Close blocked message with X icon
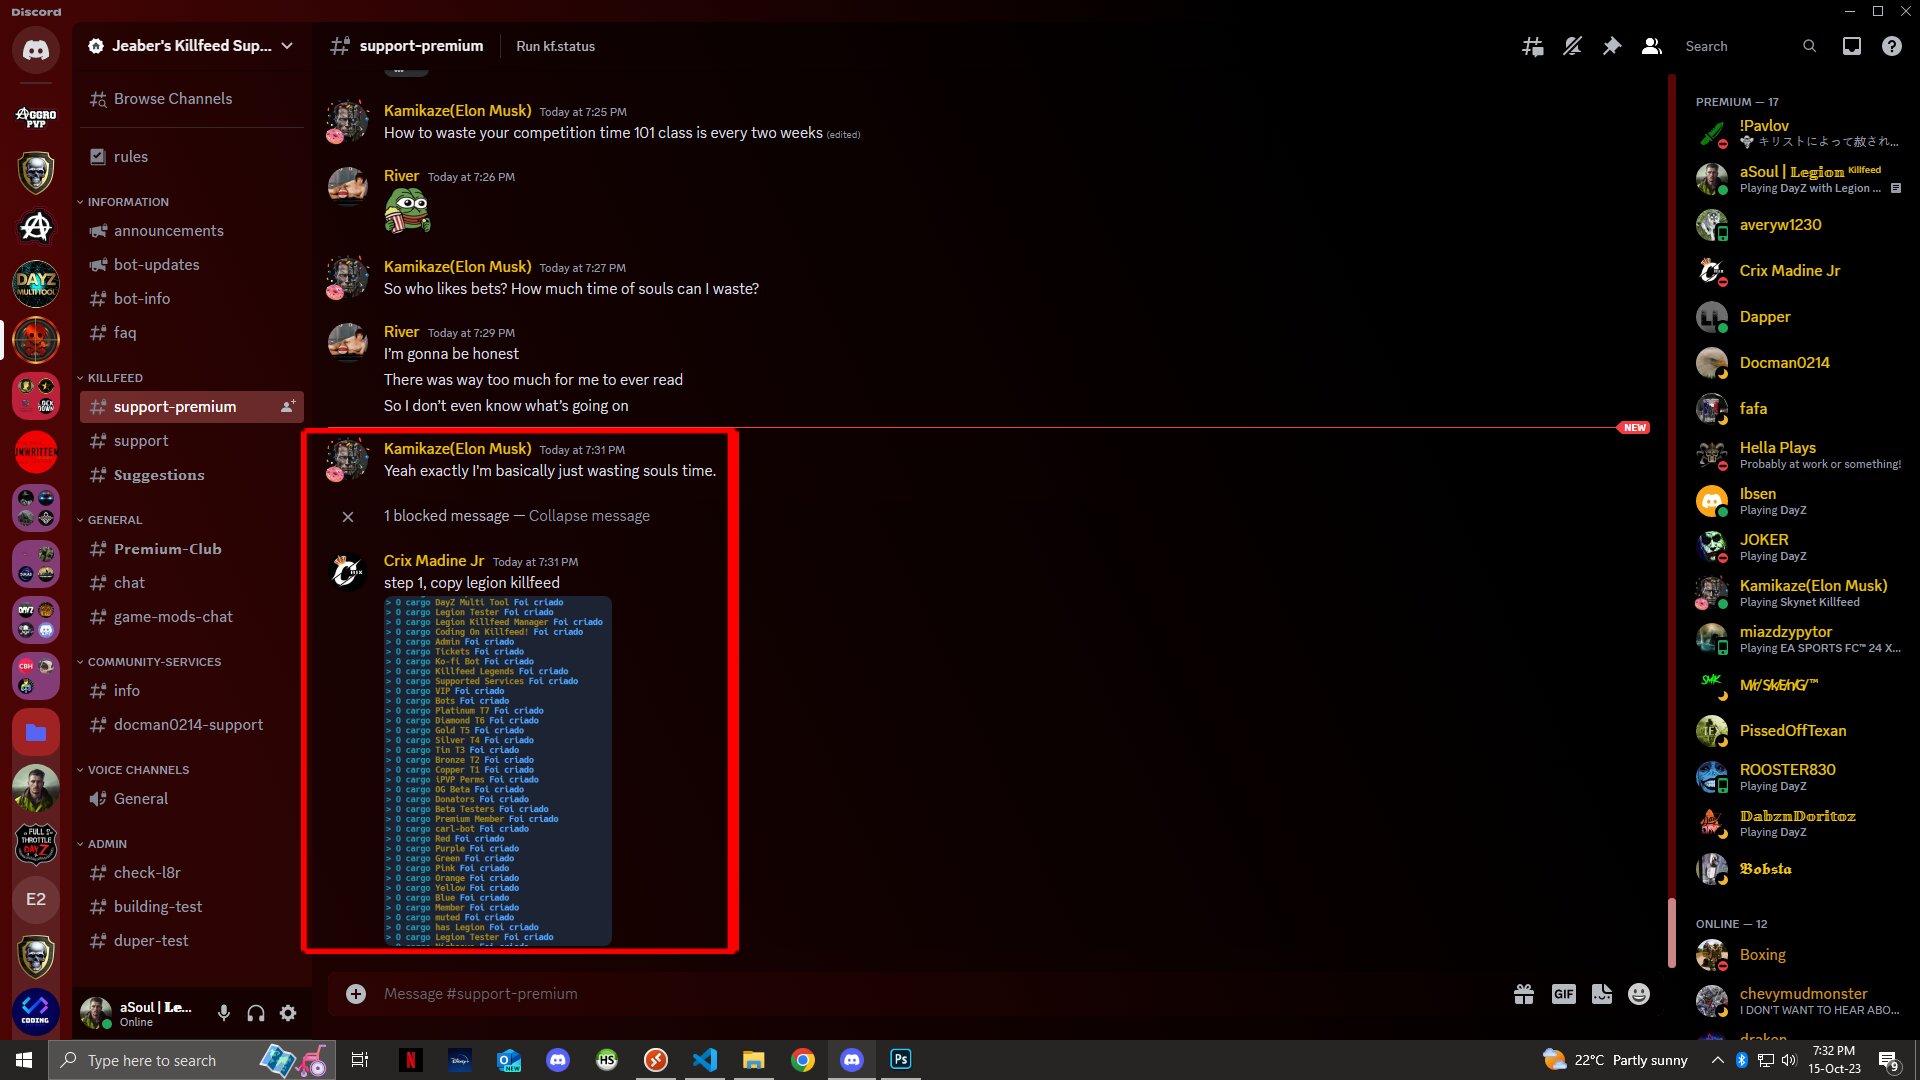Viewport: 1920px width, 1080px height. coord(348,517)
